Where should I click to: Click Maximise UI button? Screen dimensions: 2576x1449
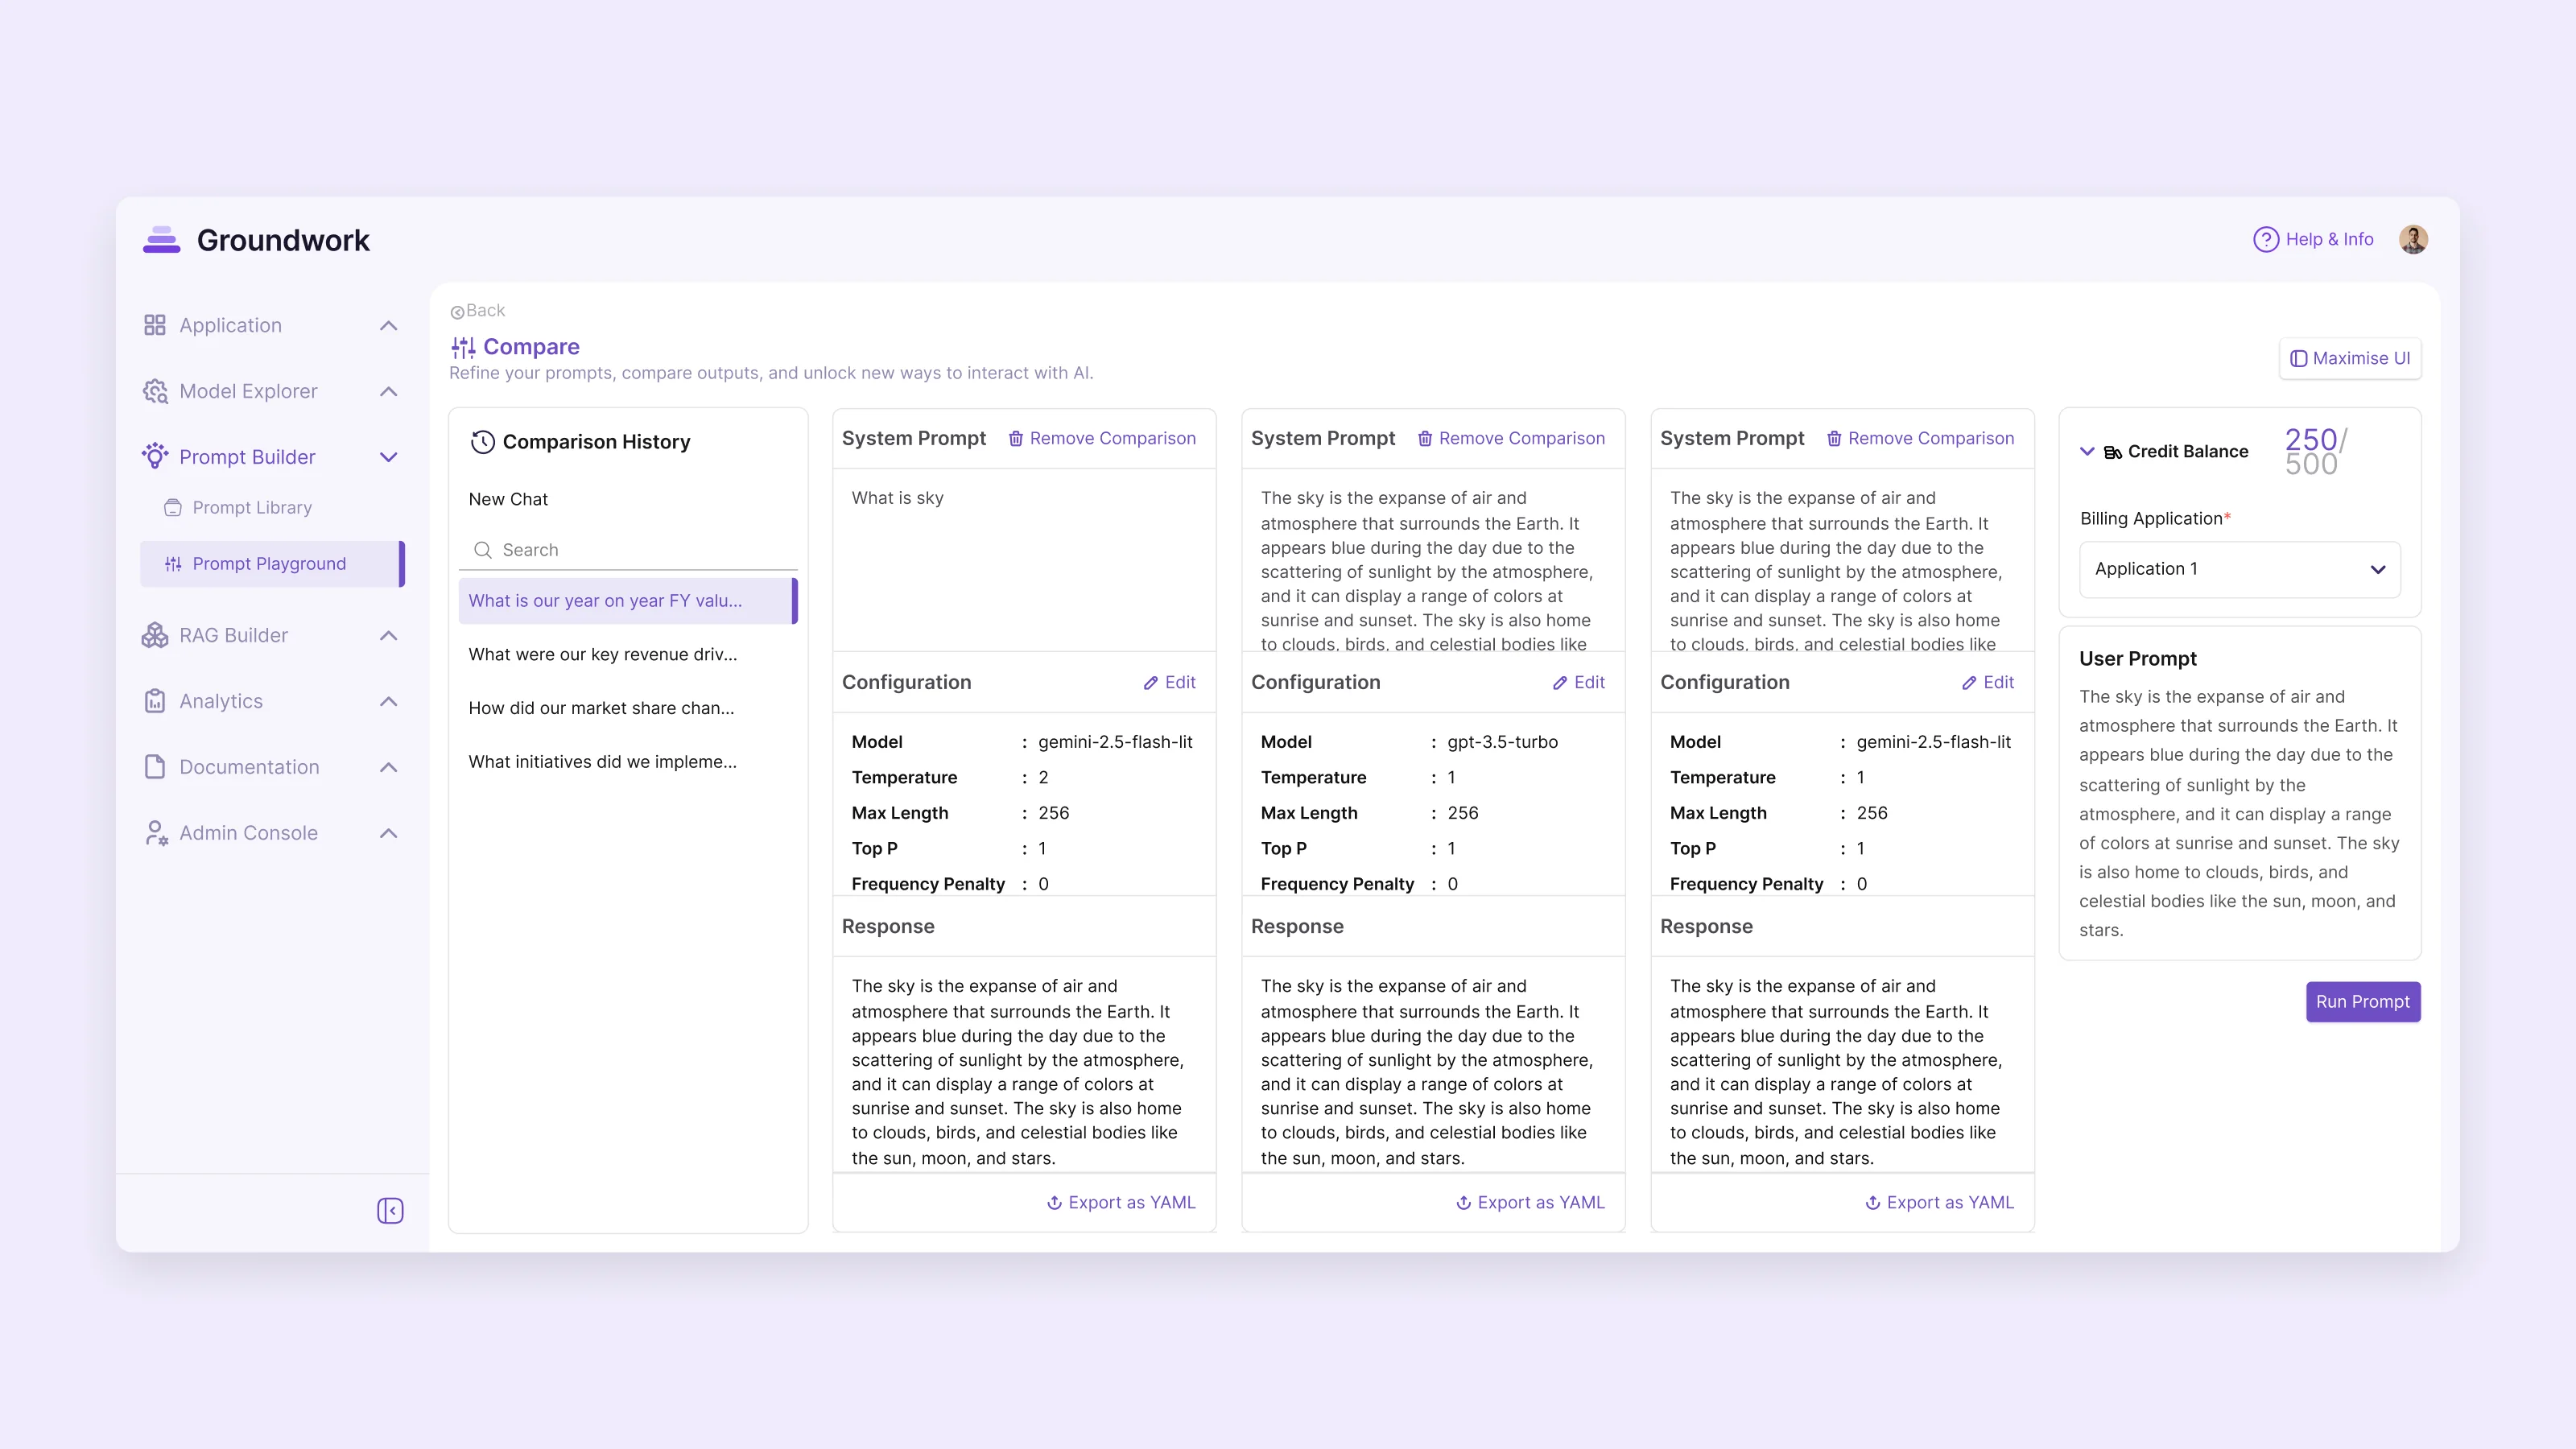pos(2350,358)
